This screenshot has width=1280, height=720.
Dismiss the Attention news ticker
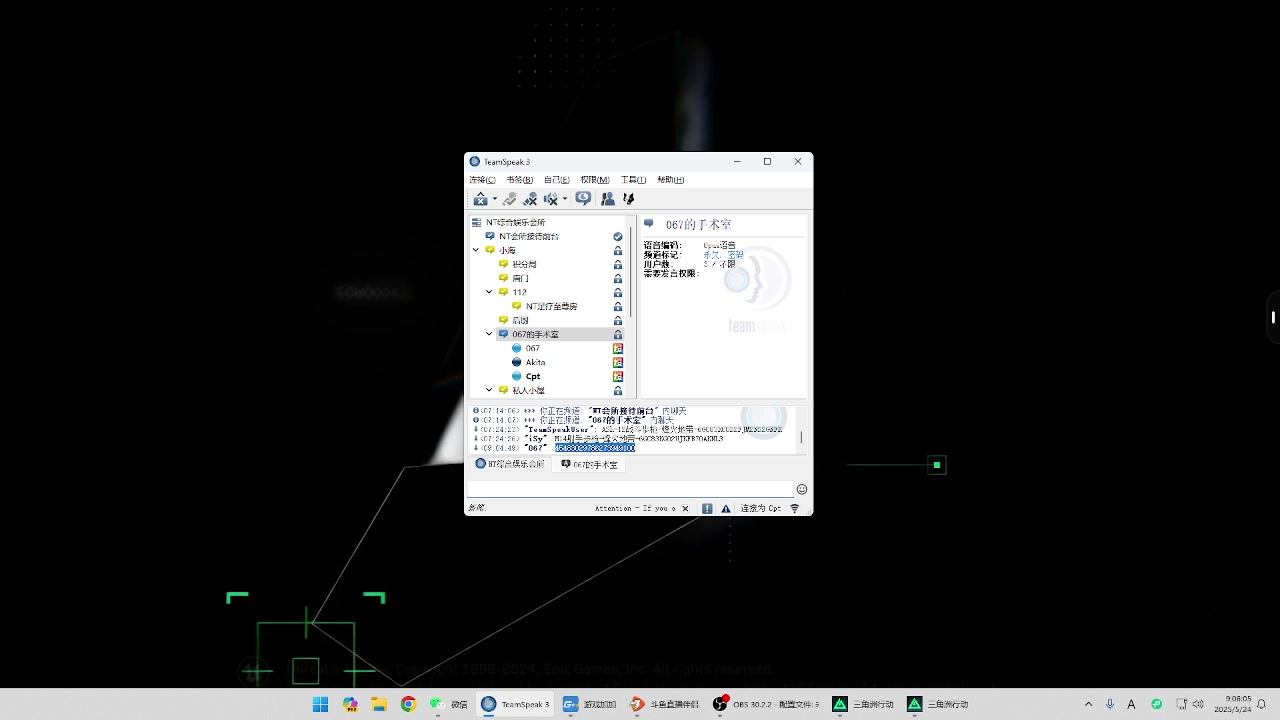coord(686,508)
